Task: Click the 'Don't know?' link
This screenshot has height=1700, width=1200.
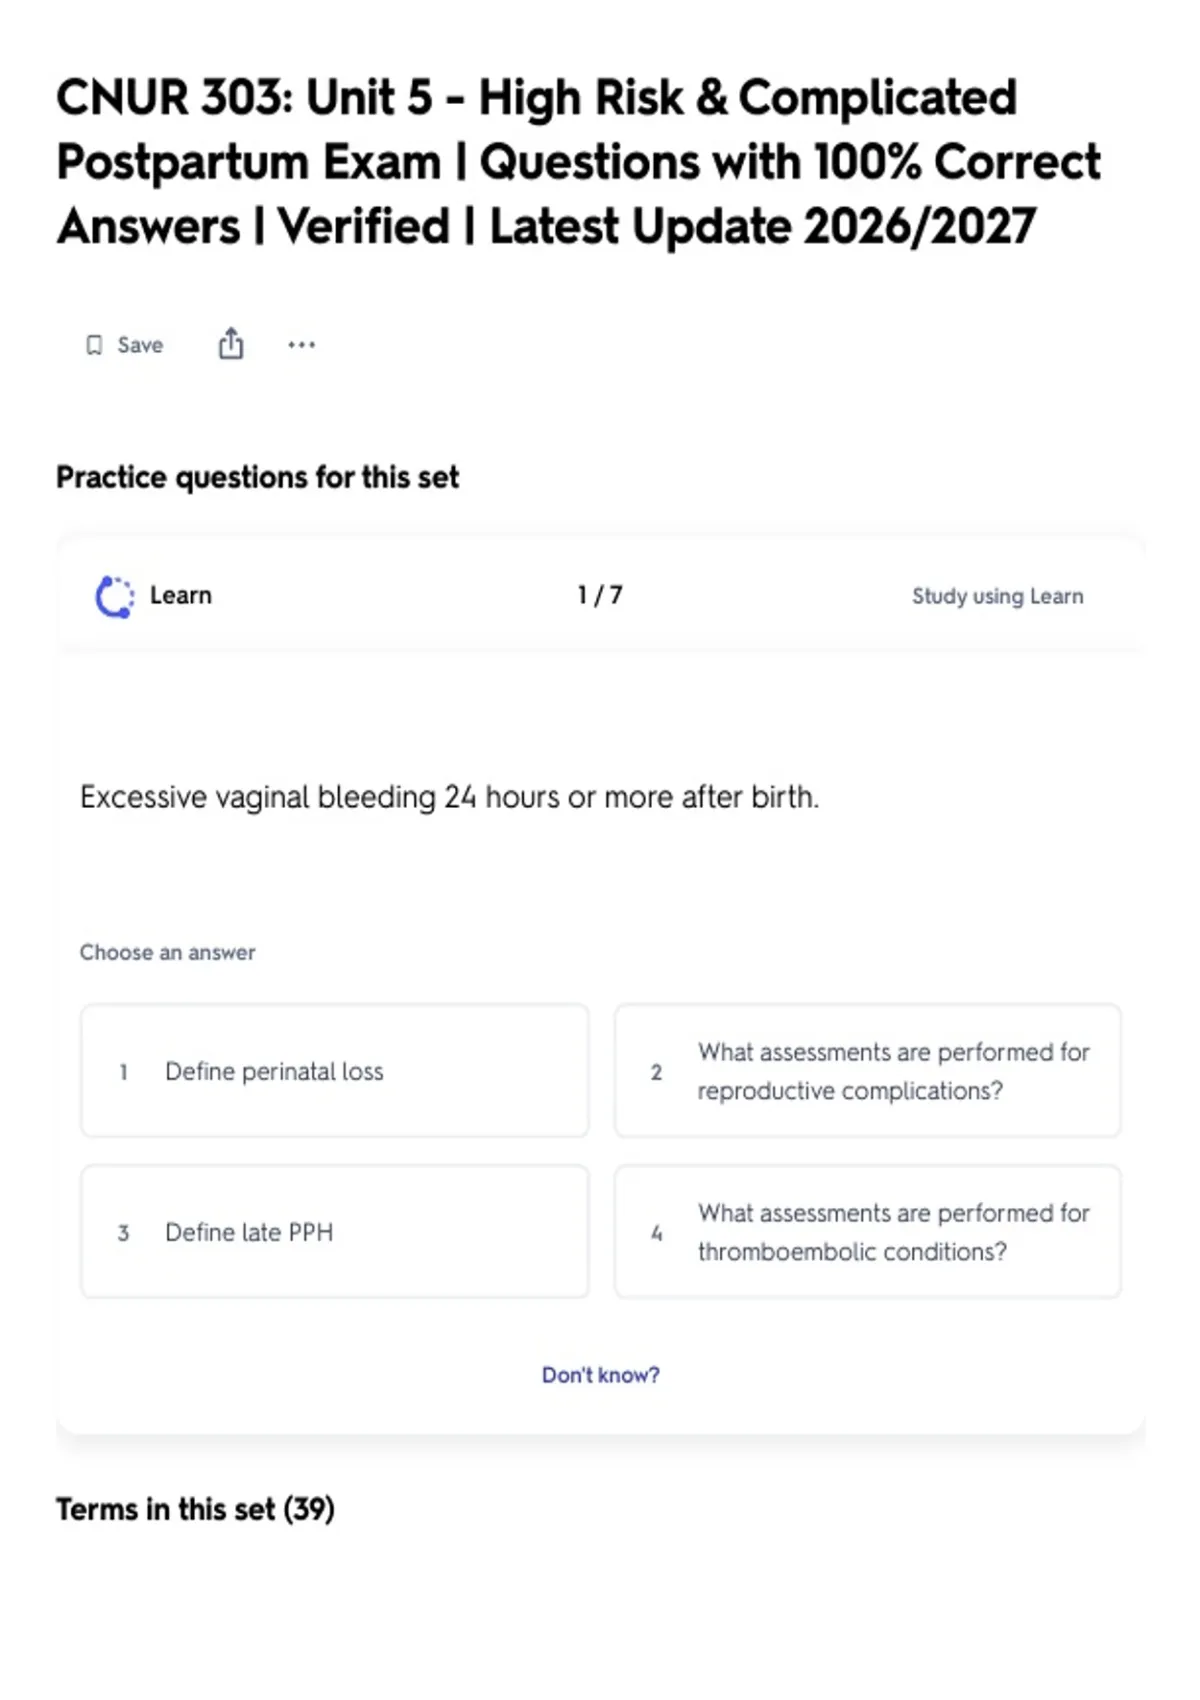Action: tap(600, 1375)
